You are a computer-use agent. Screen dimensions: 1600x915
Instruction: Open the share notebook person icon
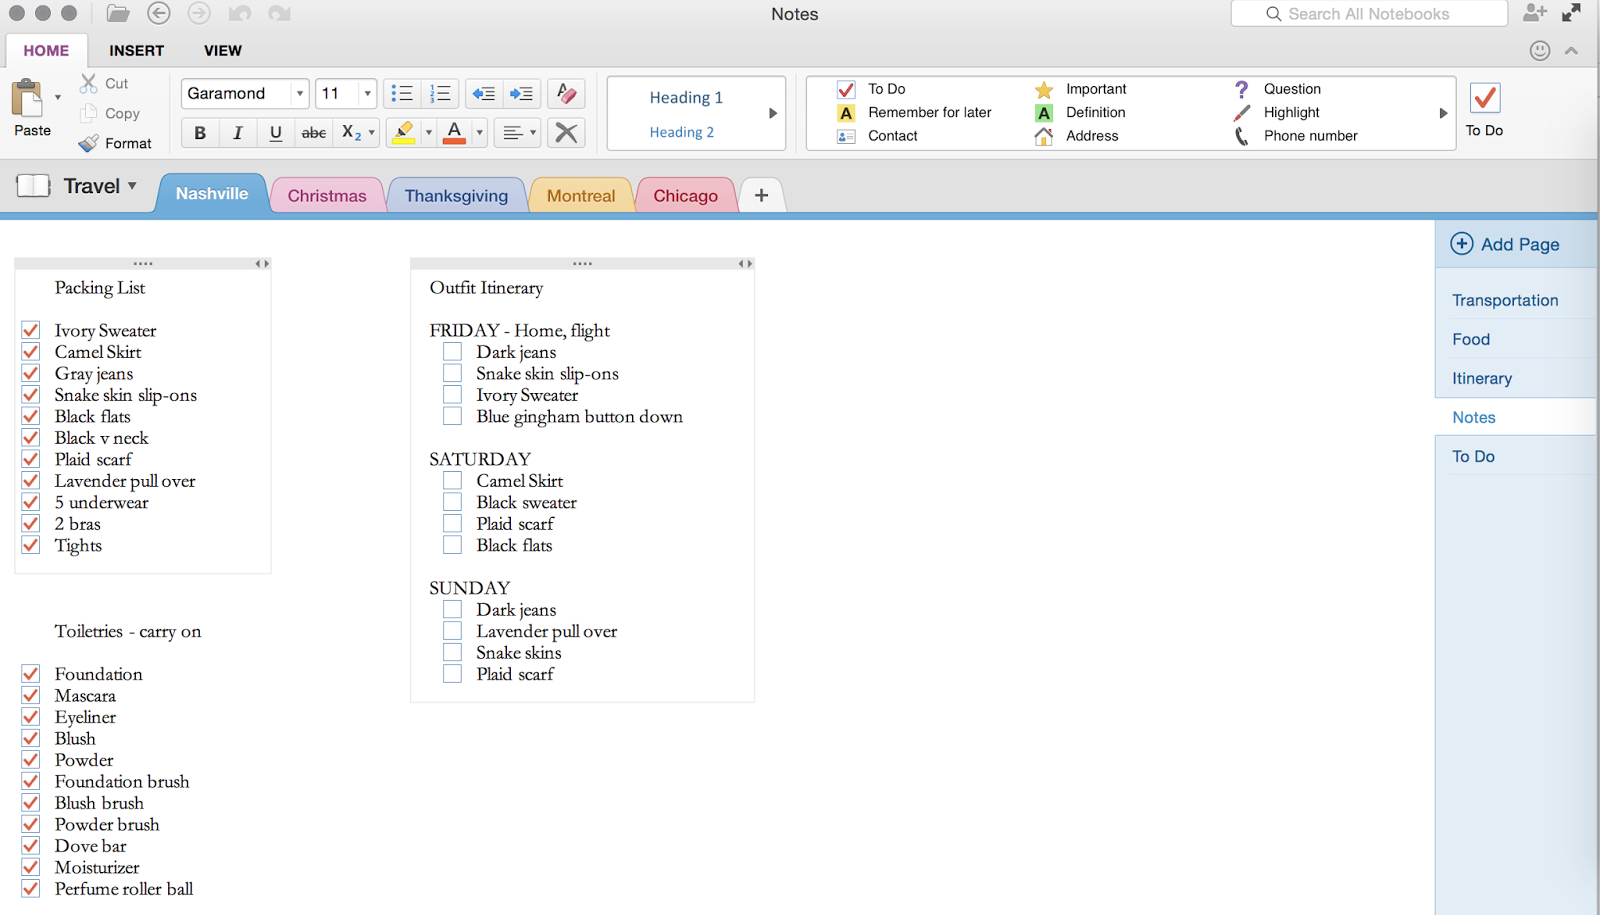click(x=1535, y=13)
